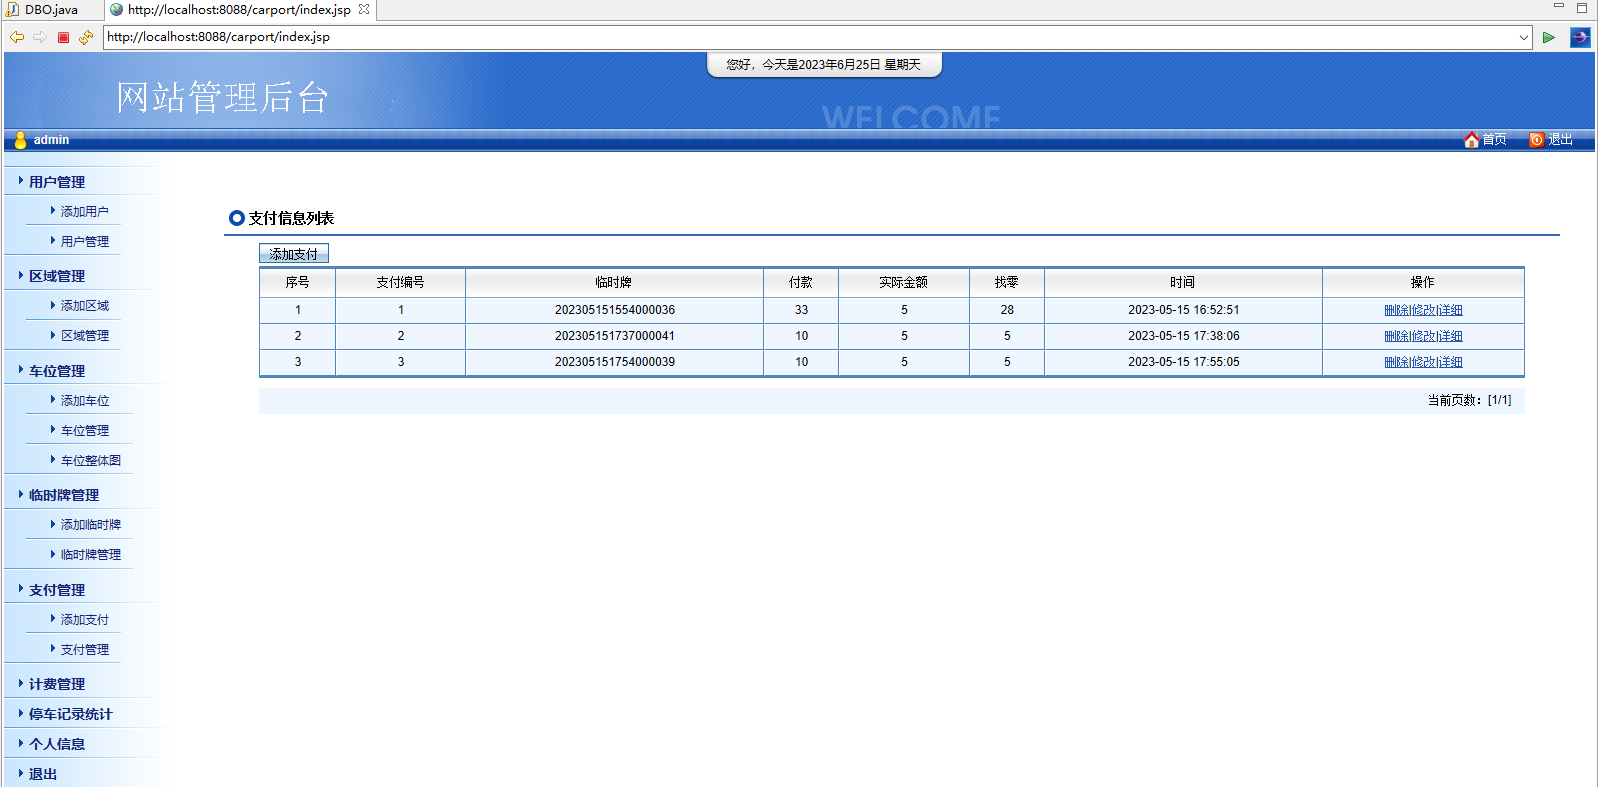Click the 时间 column header
The image size is (1598, 787).
pos(1183,283)
